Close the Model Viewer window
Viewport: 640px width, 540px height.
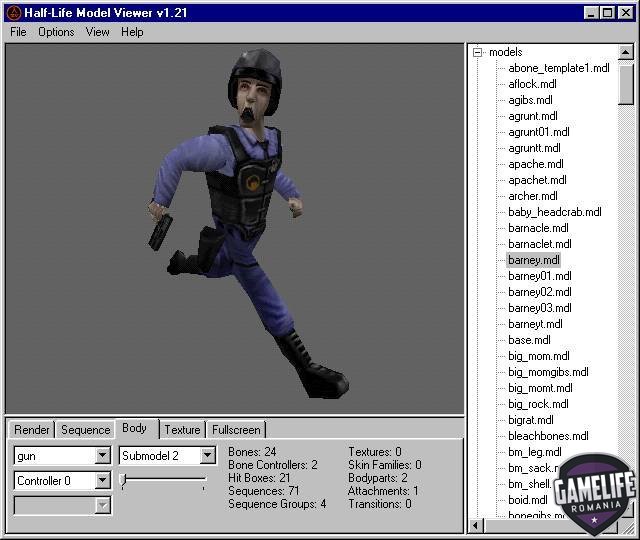[625, 13]
